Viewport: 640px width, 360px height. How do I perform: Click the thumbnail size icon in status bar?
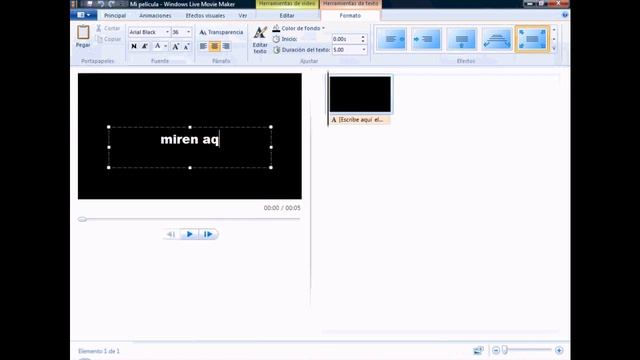pyautogui.click(x=478, y=350)
